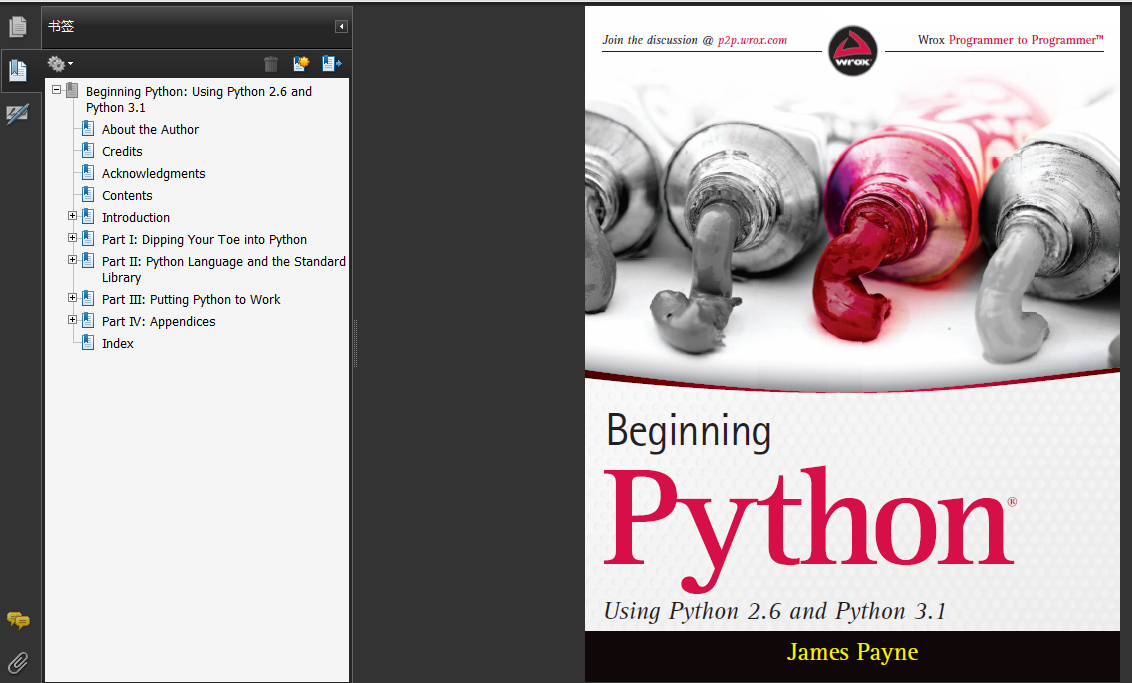Click the Wrox logo on the cover

853,51
